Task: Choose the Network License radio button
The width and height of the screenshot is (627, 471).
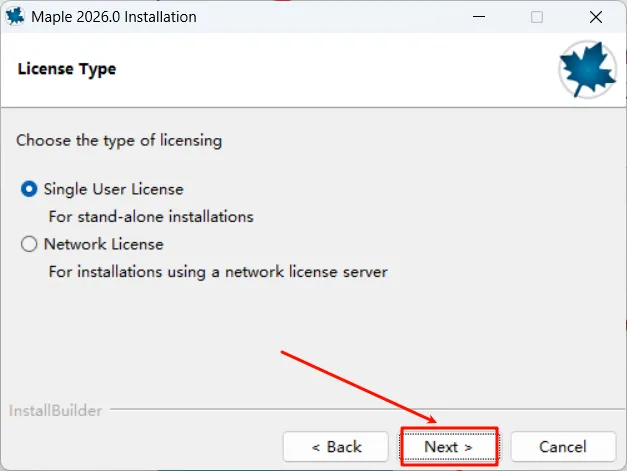Action: [x=29, y=244]
